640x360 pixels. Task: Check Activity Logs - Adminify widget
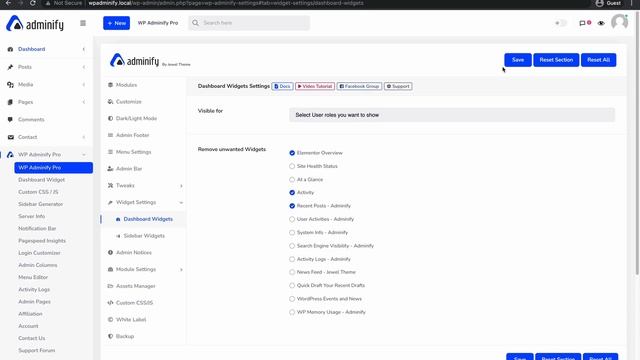292,259
